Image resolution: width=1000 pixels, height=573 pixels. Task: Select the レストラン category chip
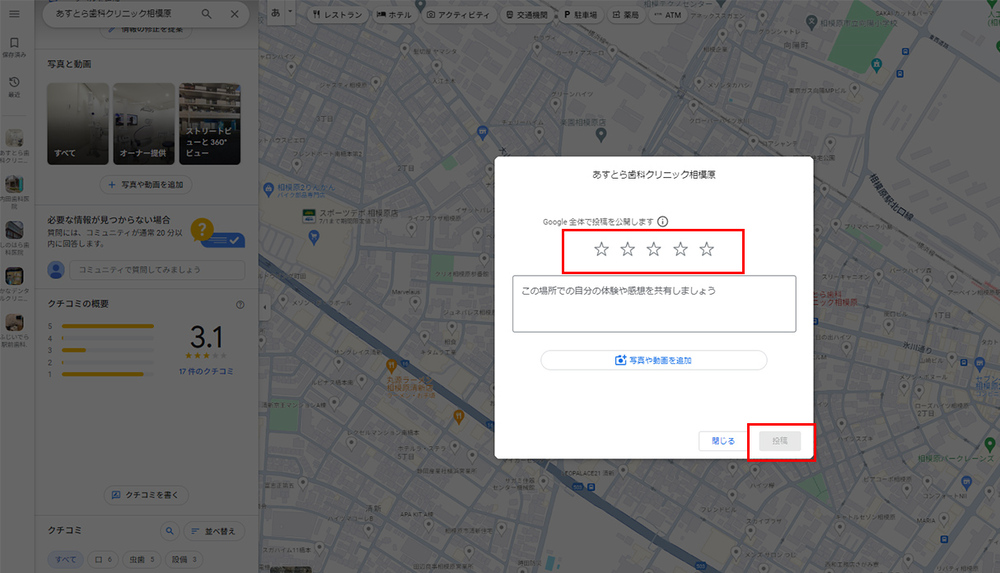click(x=337, y=16)
